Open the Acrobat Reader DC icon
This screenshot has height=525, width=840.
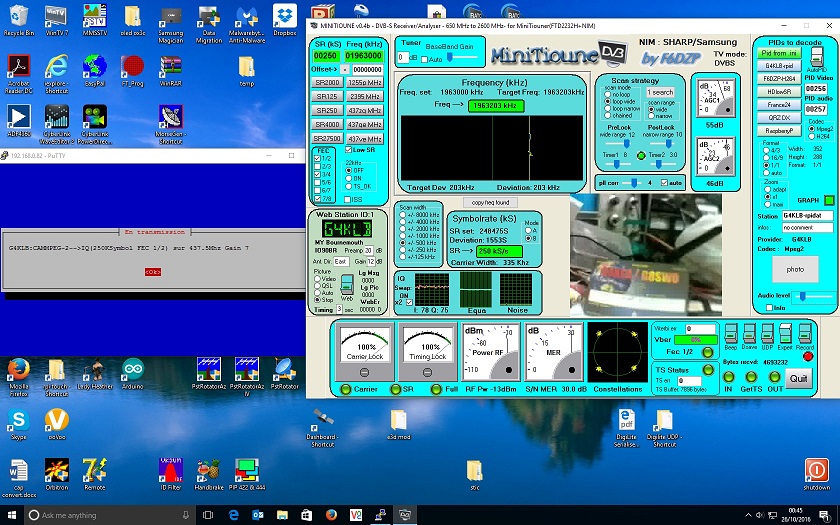pos(19,74)
